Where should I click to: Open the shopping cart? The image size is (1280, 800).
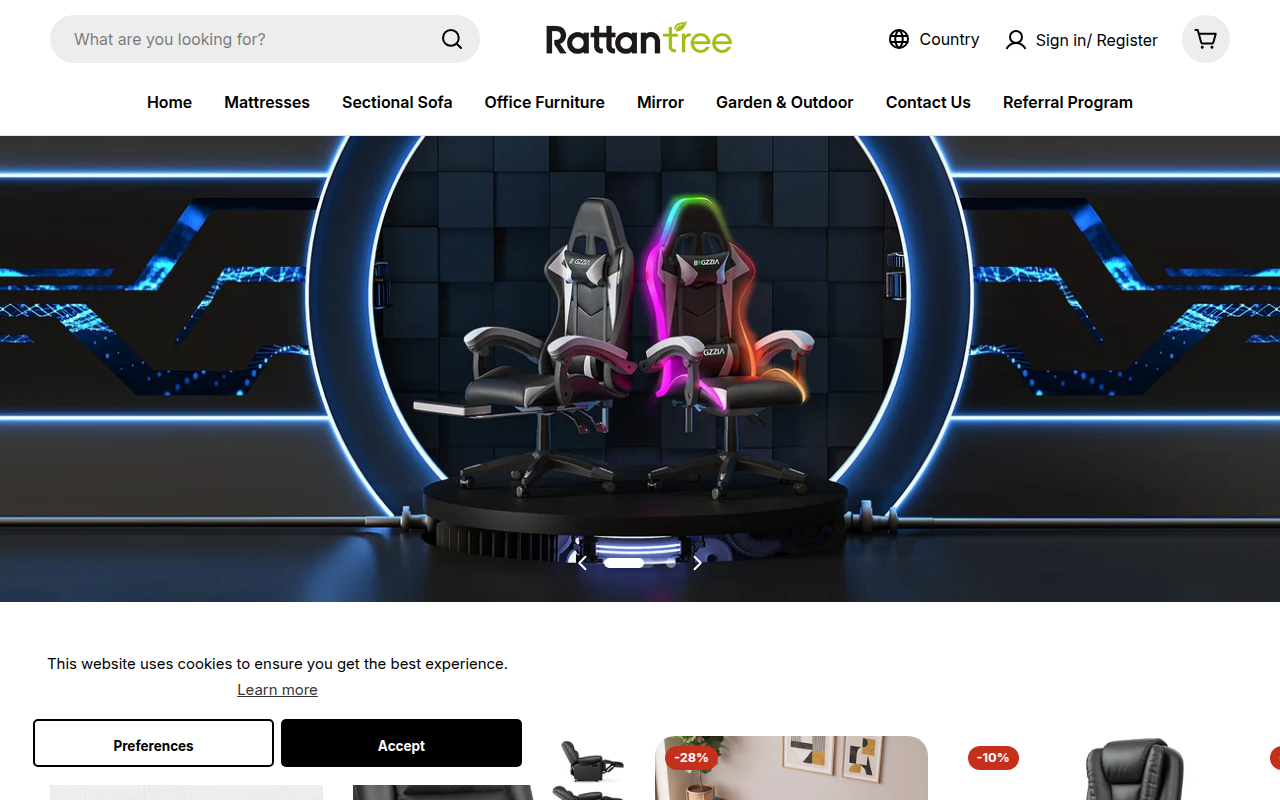[x=1206, y=39]
